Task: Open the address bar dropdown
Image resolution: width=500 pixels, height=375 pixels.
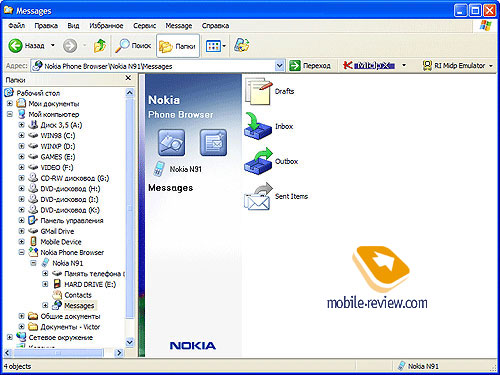Action: click(x=280, y=66)
